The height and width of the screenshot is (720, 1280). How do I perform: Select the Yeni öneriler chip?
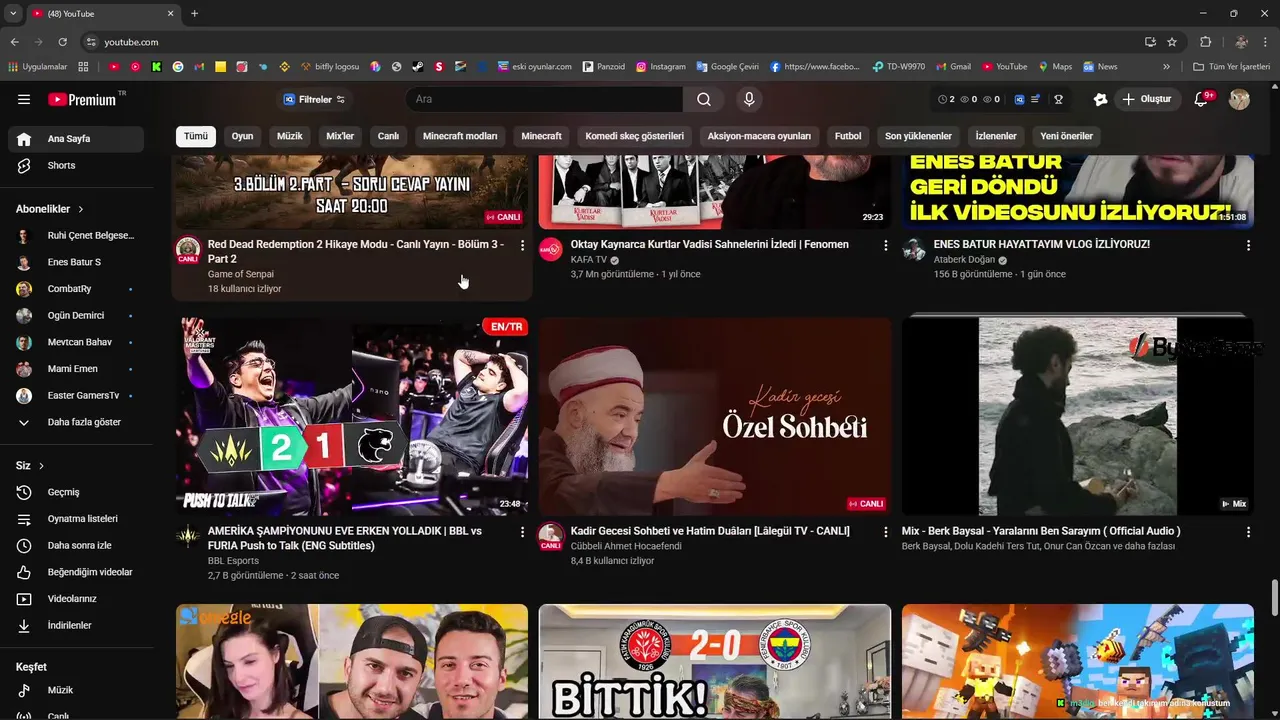pyautogui.click(x=1067, y=136)
